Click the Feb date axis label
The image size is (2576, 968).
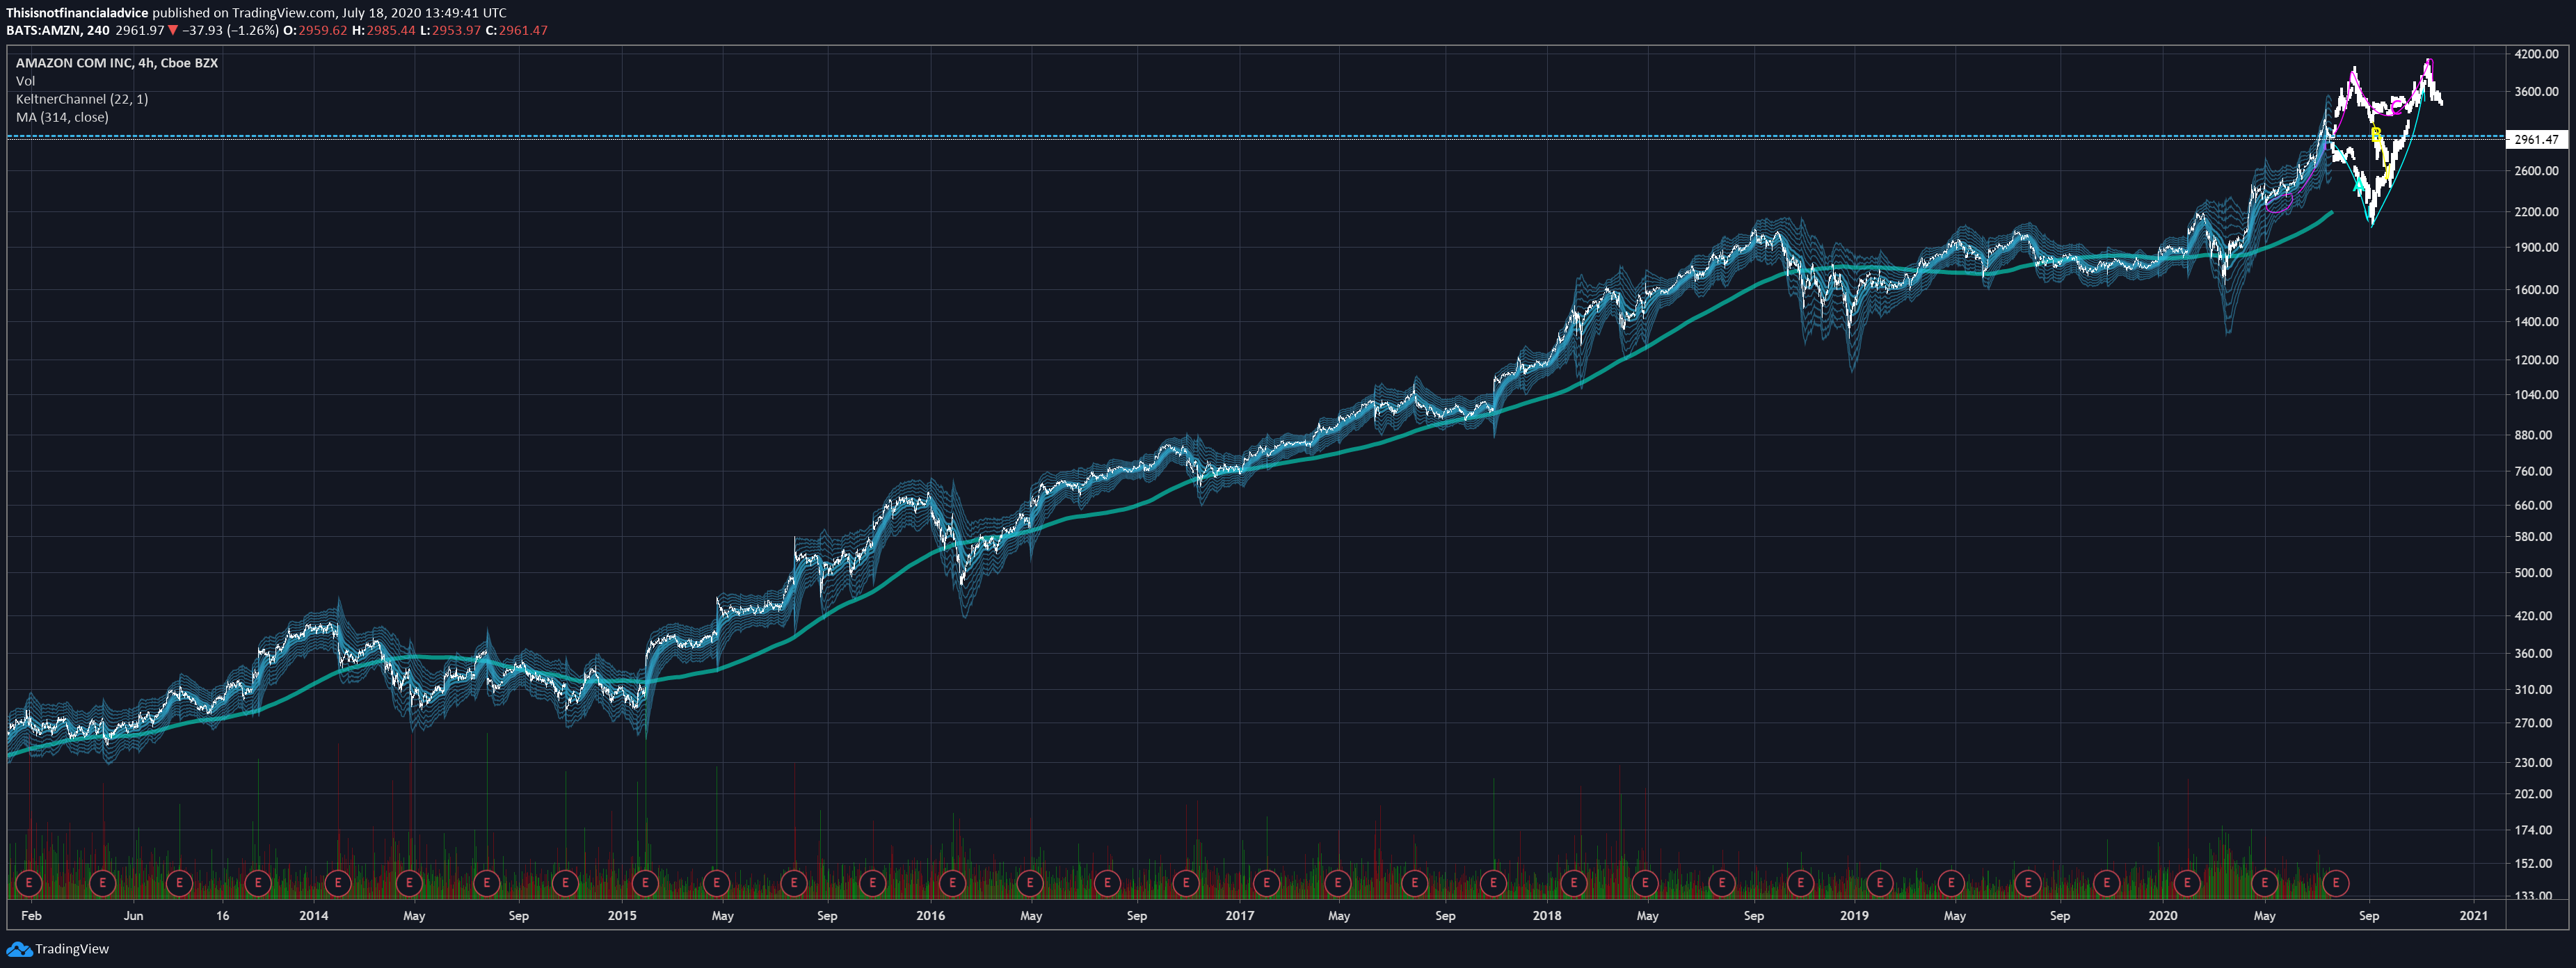(x=31, y=915)
